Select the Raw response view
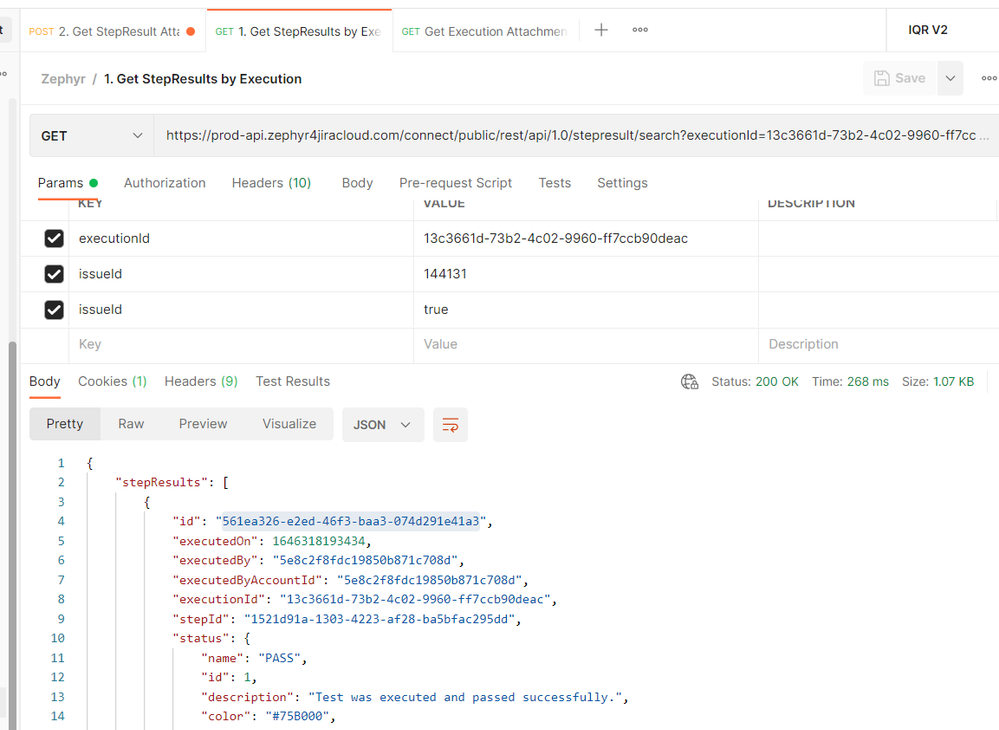Screen dimensions: 999x730 click(x=131, y=424)
